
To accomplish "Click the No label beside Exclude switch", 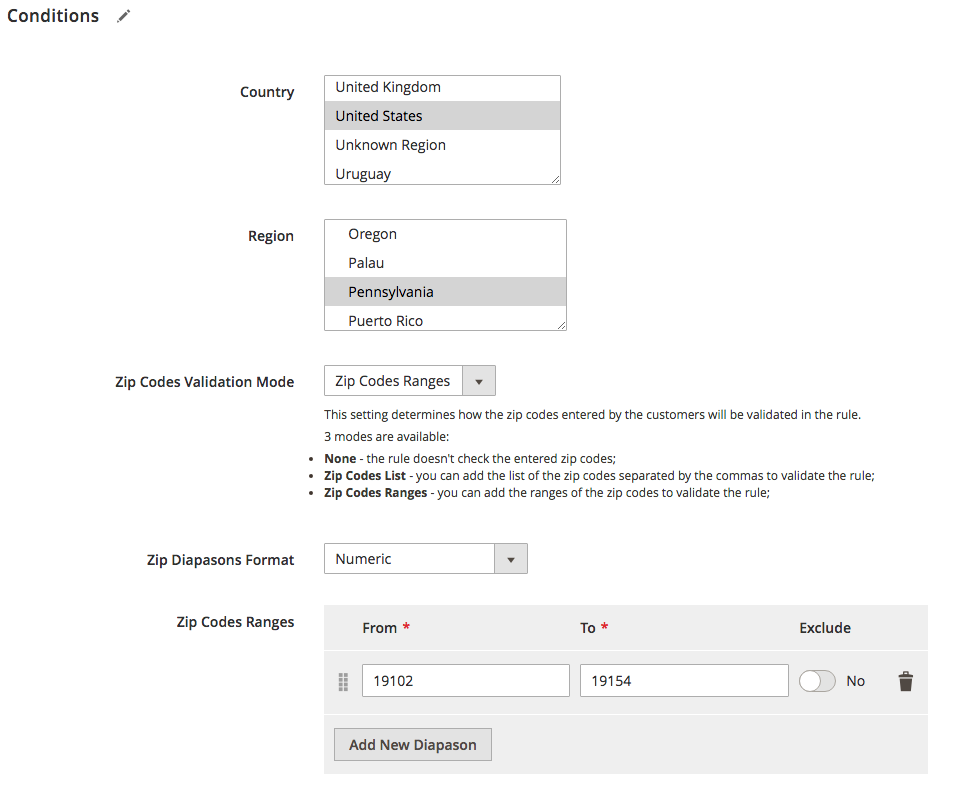I will [x=855, y=681].
